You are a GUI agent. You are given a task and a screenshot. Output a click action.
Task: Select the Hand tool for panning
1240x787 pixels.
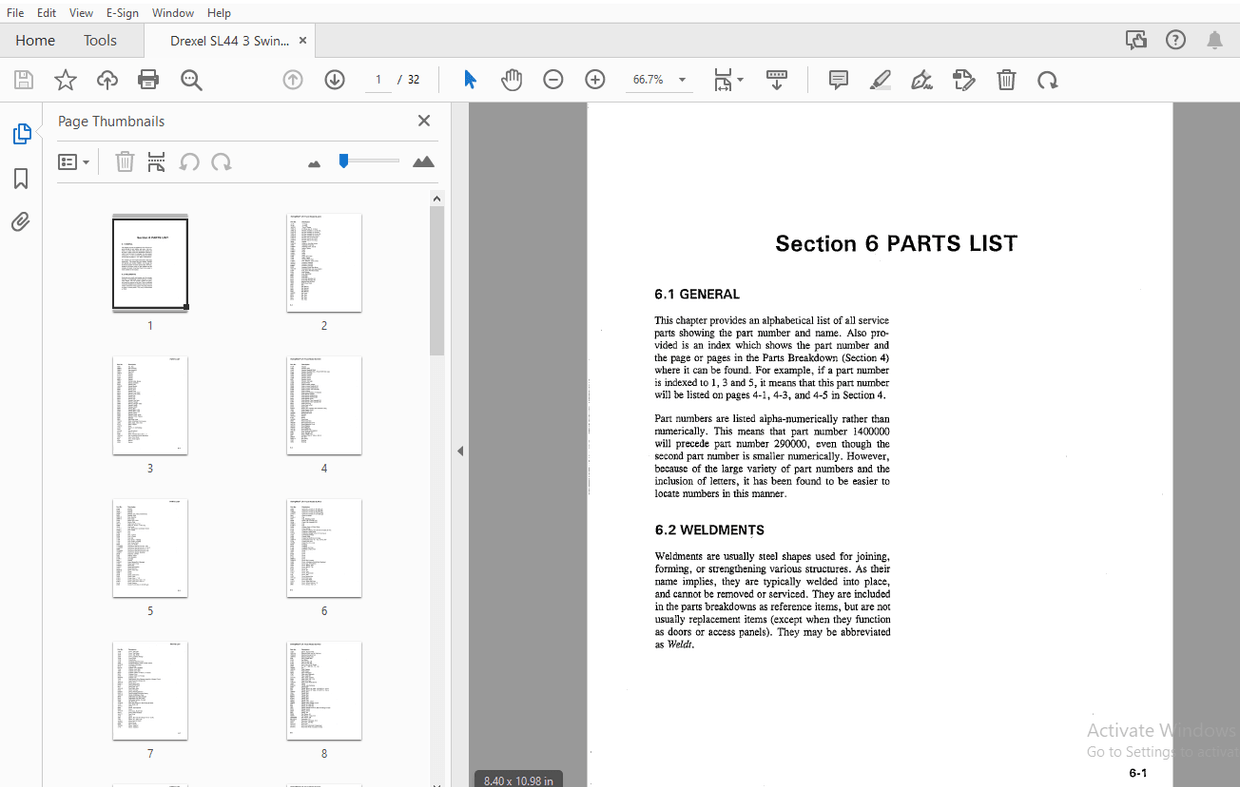[511, 79]
